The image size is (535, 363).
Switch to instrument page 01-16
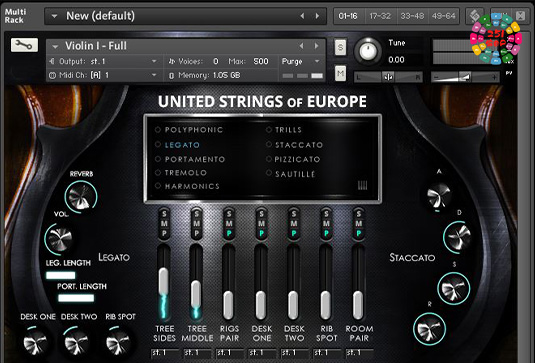click(x=348, y=16)
